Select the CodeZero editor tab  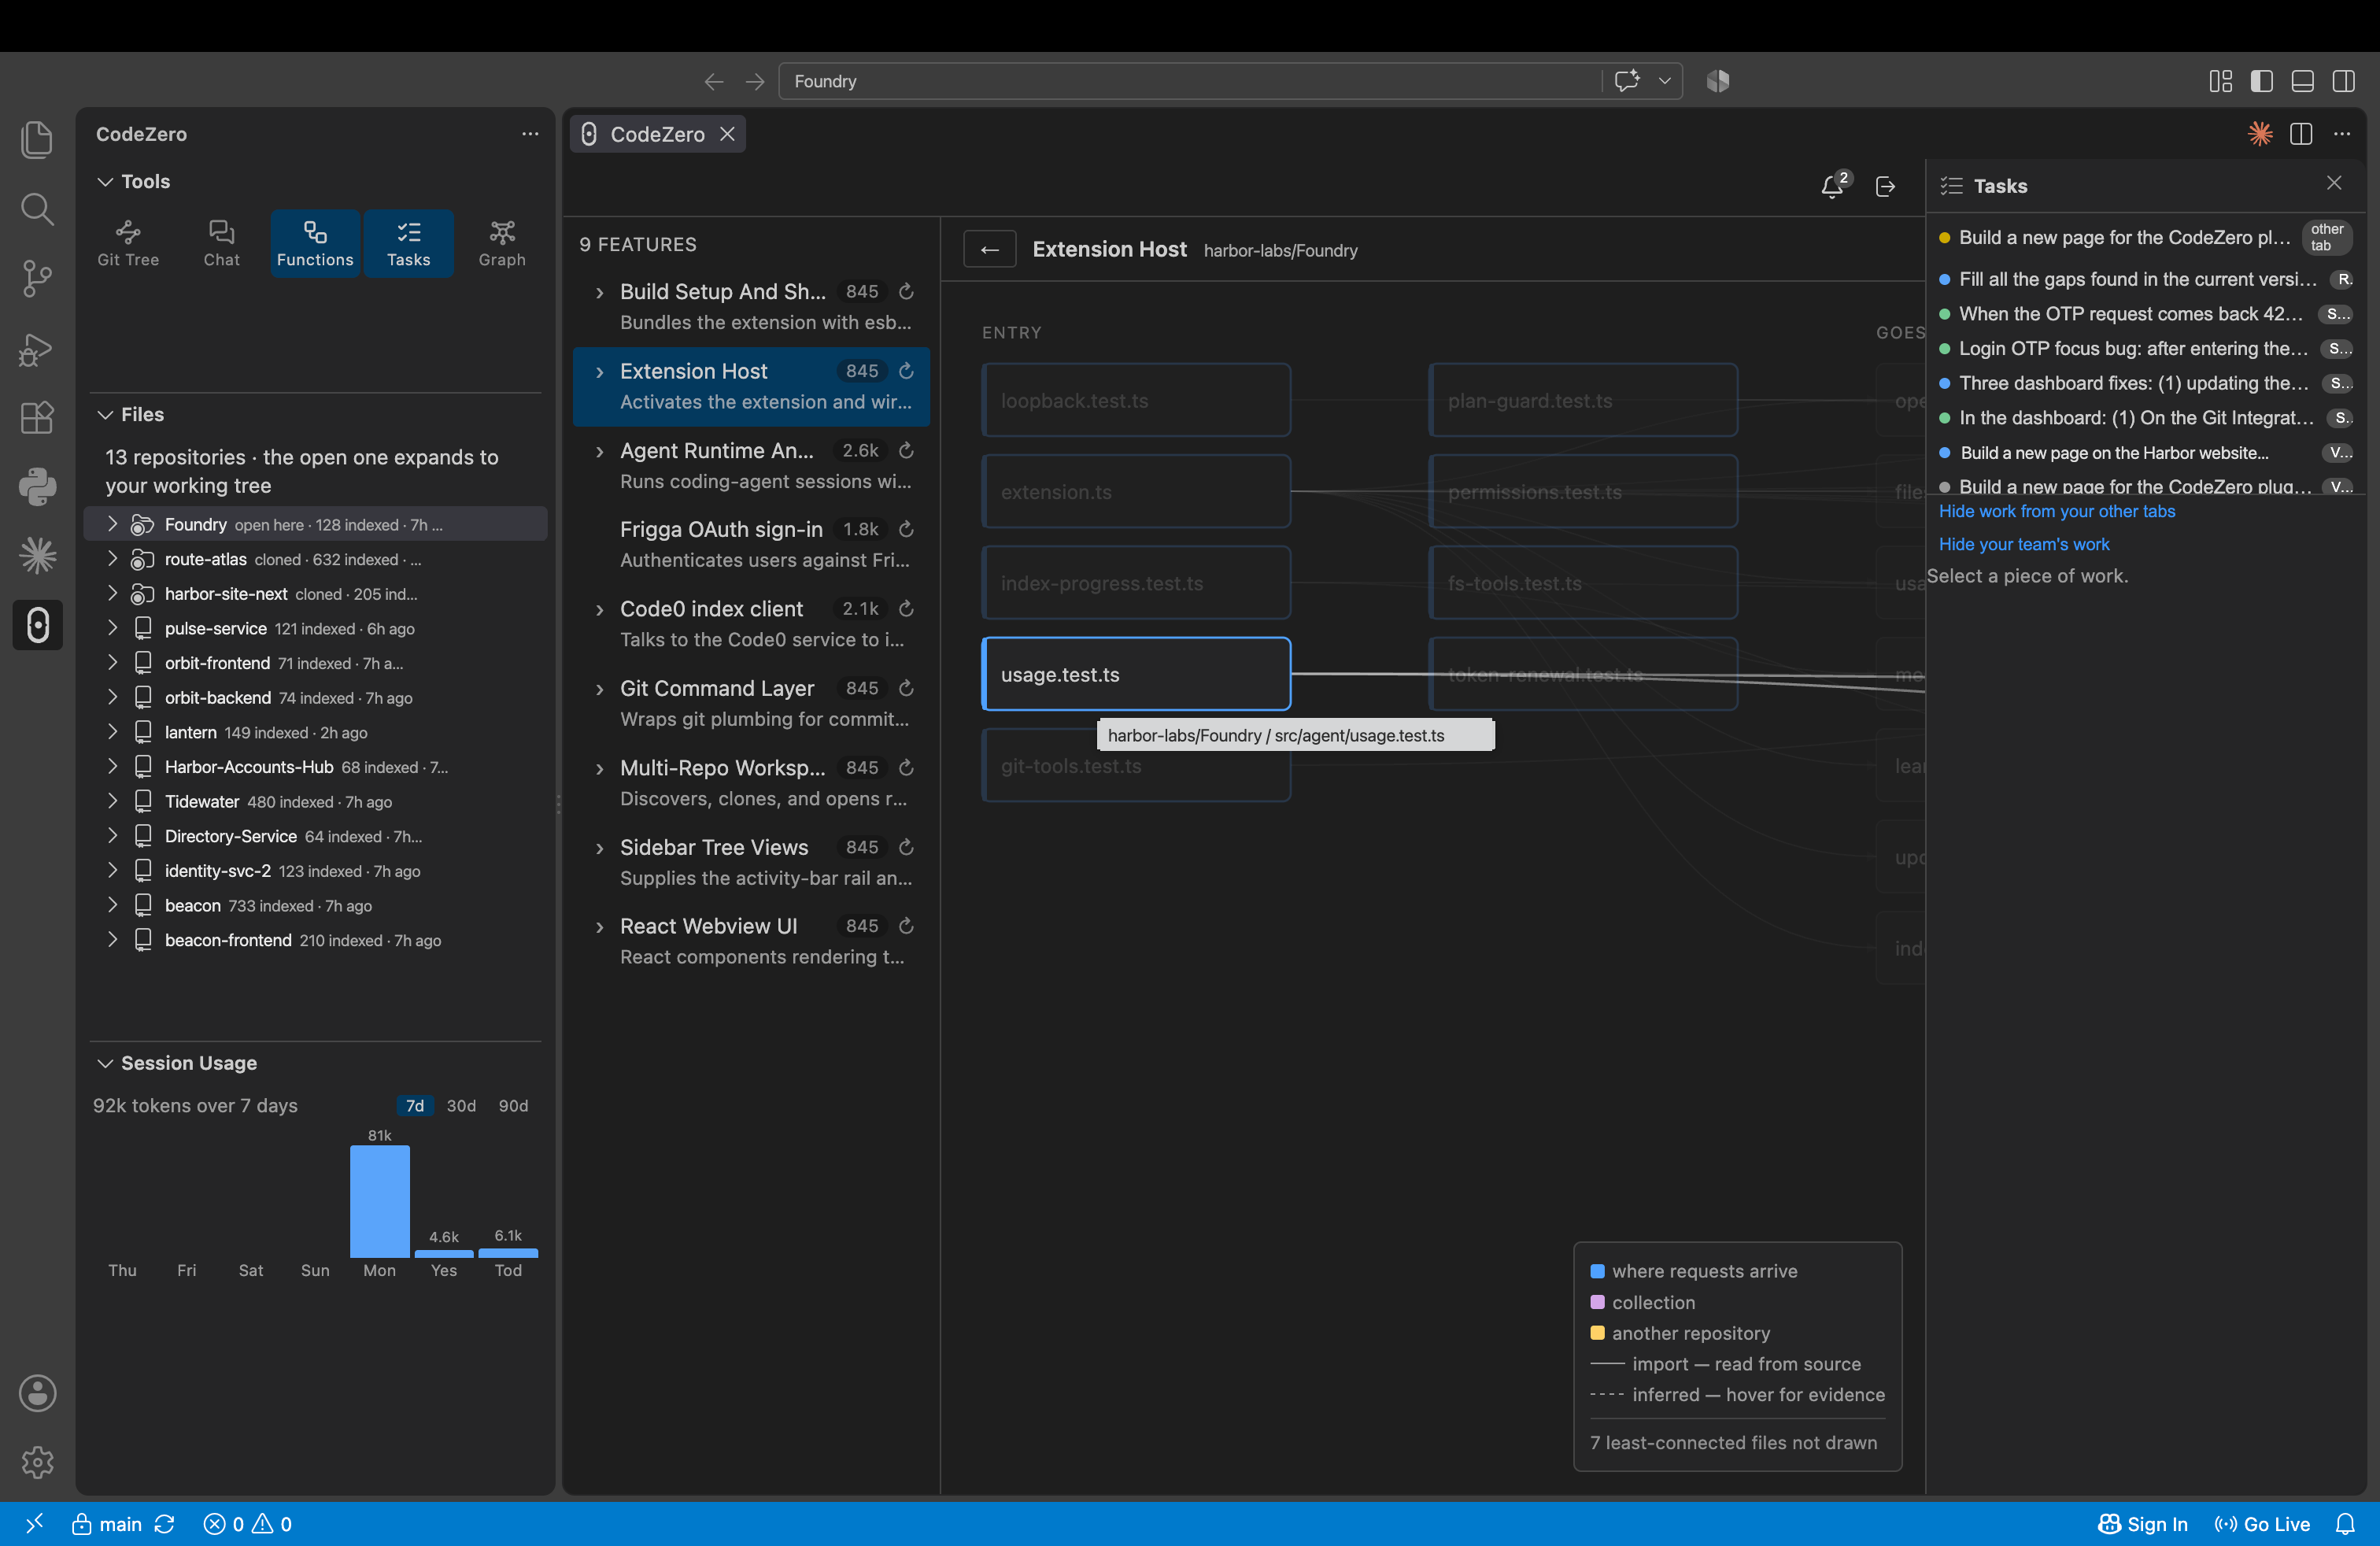click(x=657, y=134)
